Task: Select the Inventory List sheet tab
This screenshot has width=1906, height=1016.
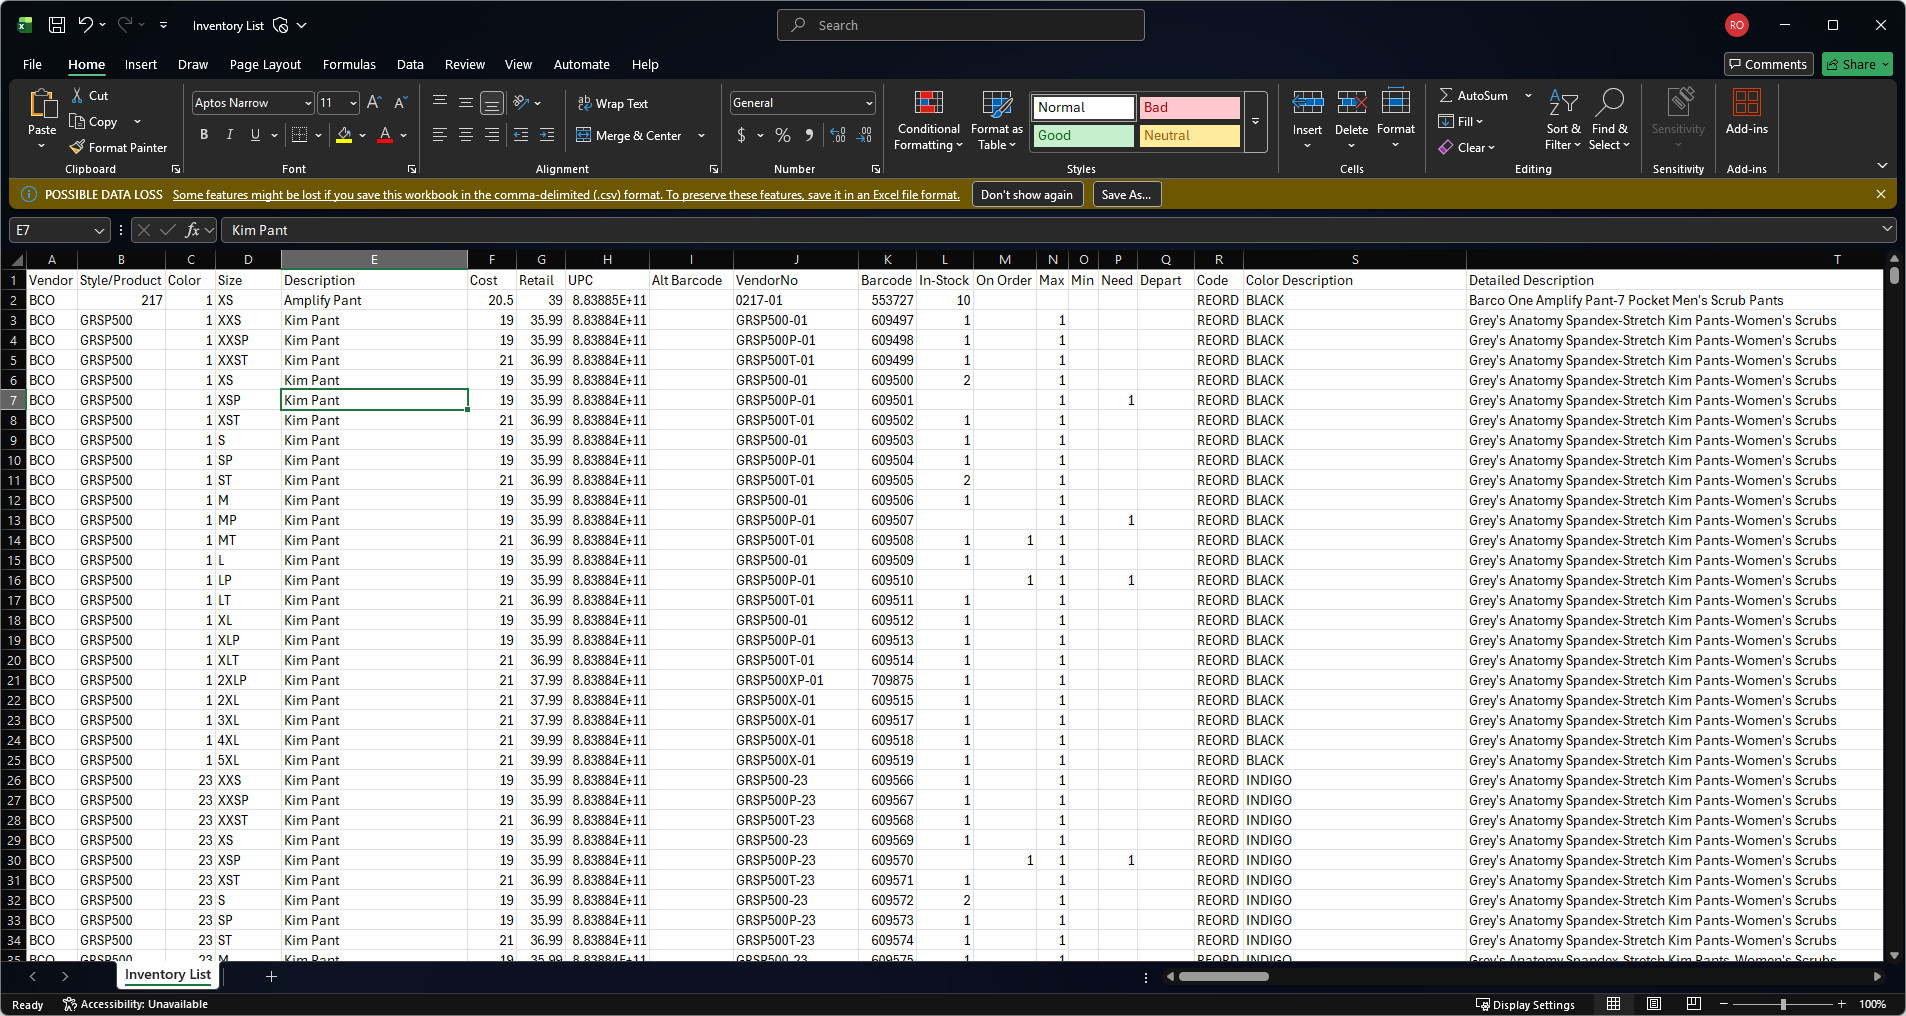Action: coord(168,975)
